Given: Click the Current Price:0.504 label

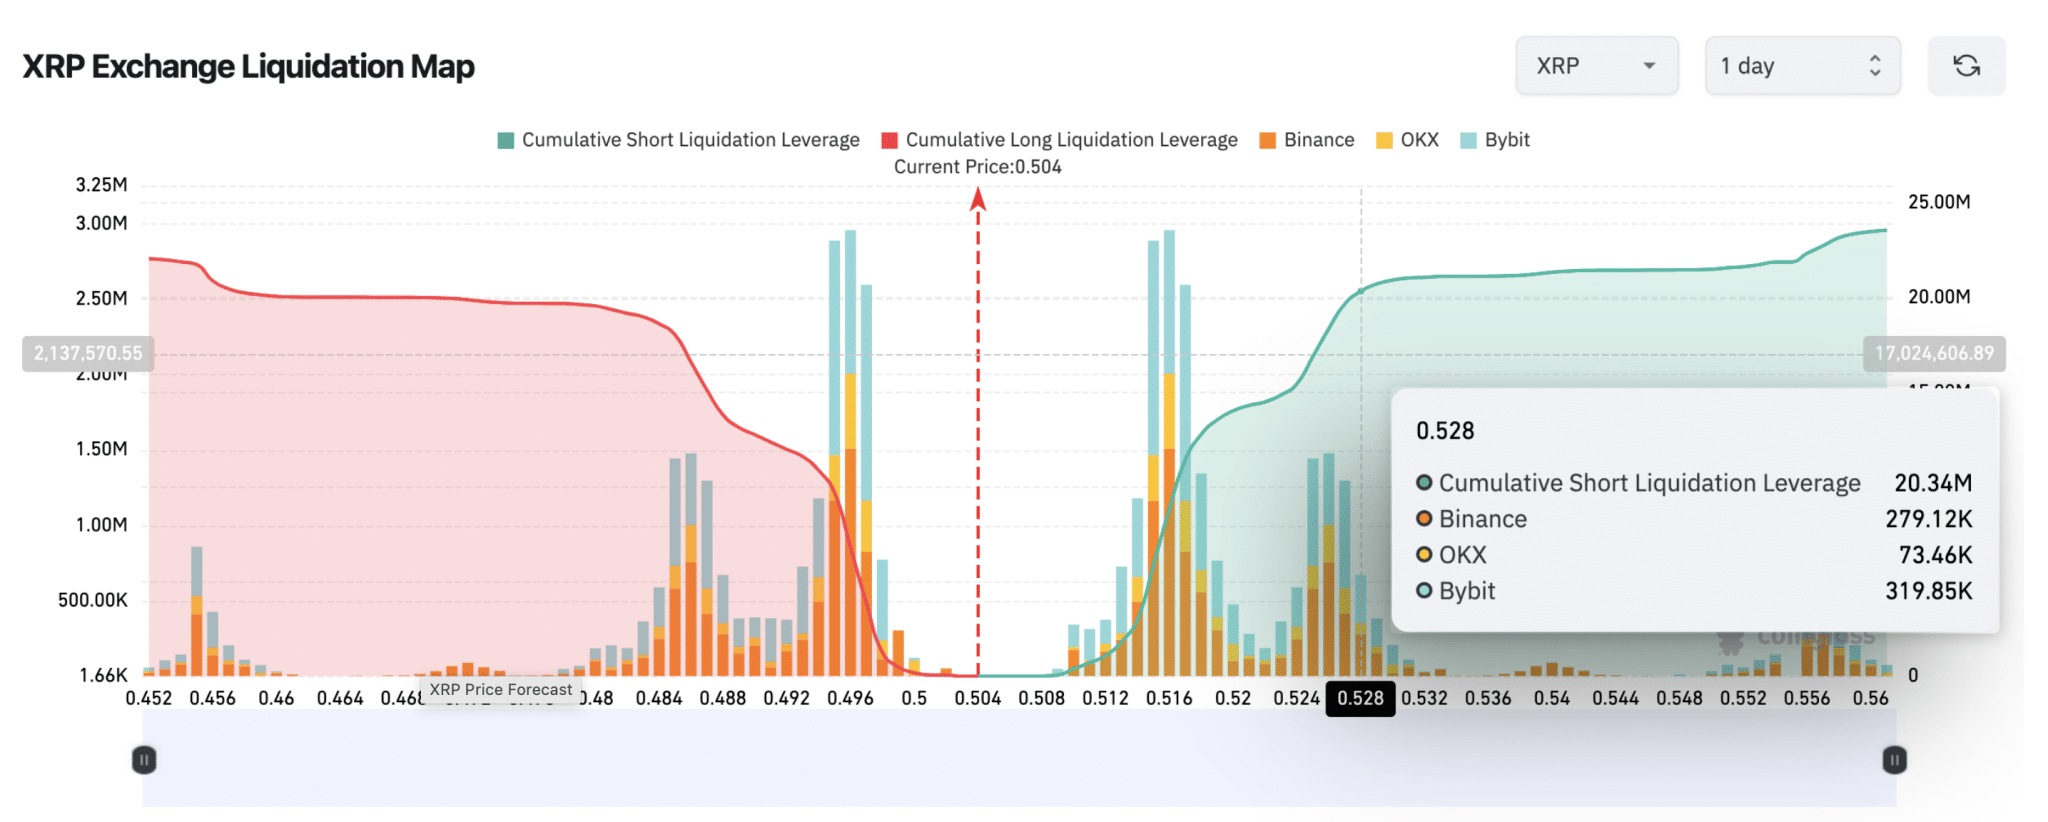Looking at the screenshot, I should click(977, 167).
